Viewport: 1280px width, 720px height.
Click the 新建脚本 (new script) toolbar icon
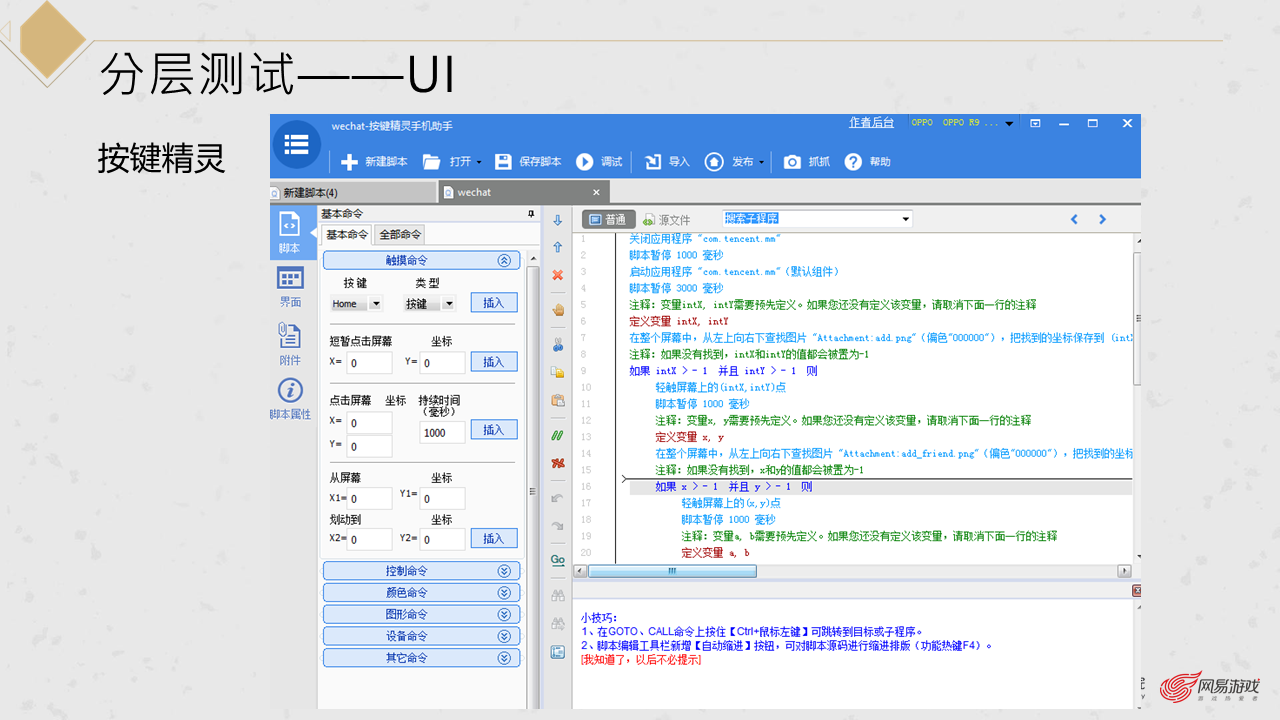349,162
